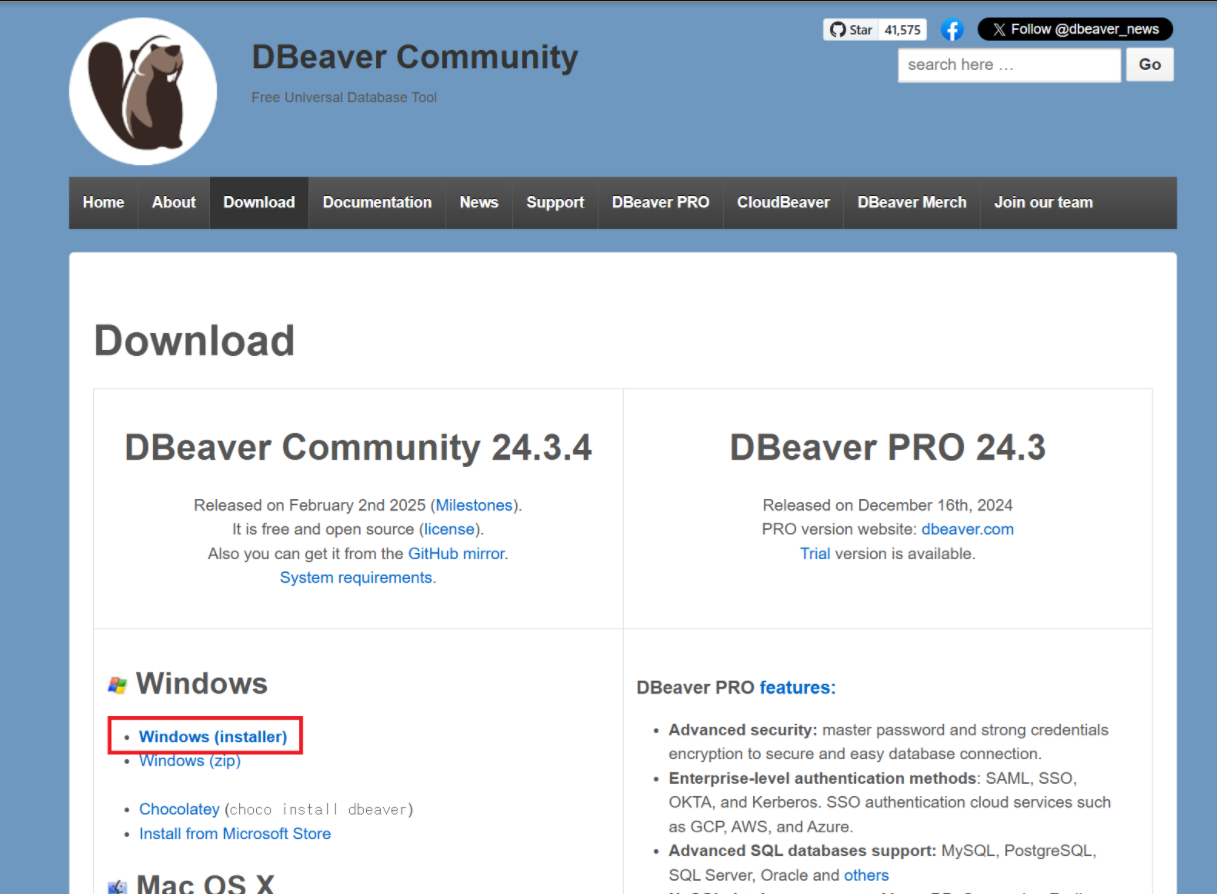Open the Trial version link

tap(815, 553)
